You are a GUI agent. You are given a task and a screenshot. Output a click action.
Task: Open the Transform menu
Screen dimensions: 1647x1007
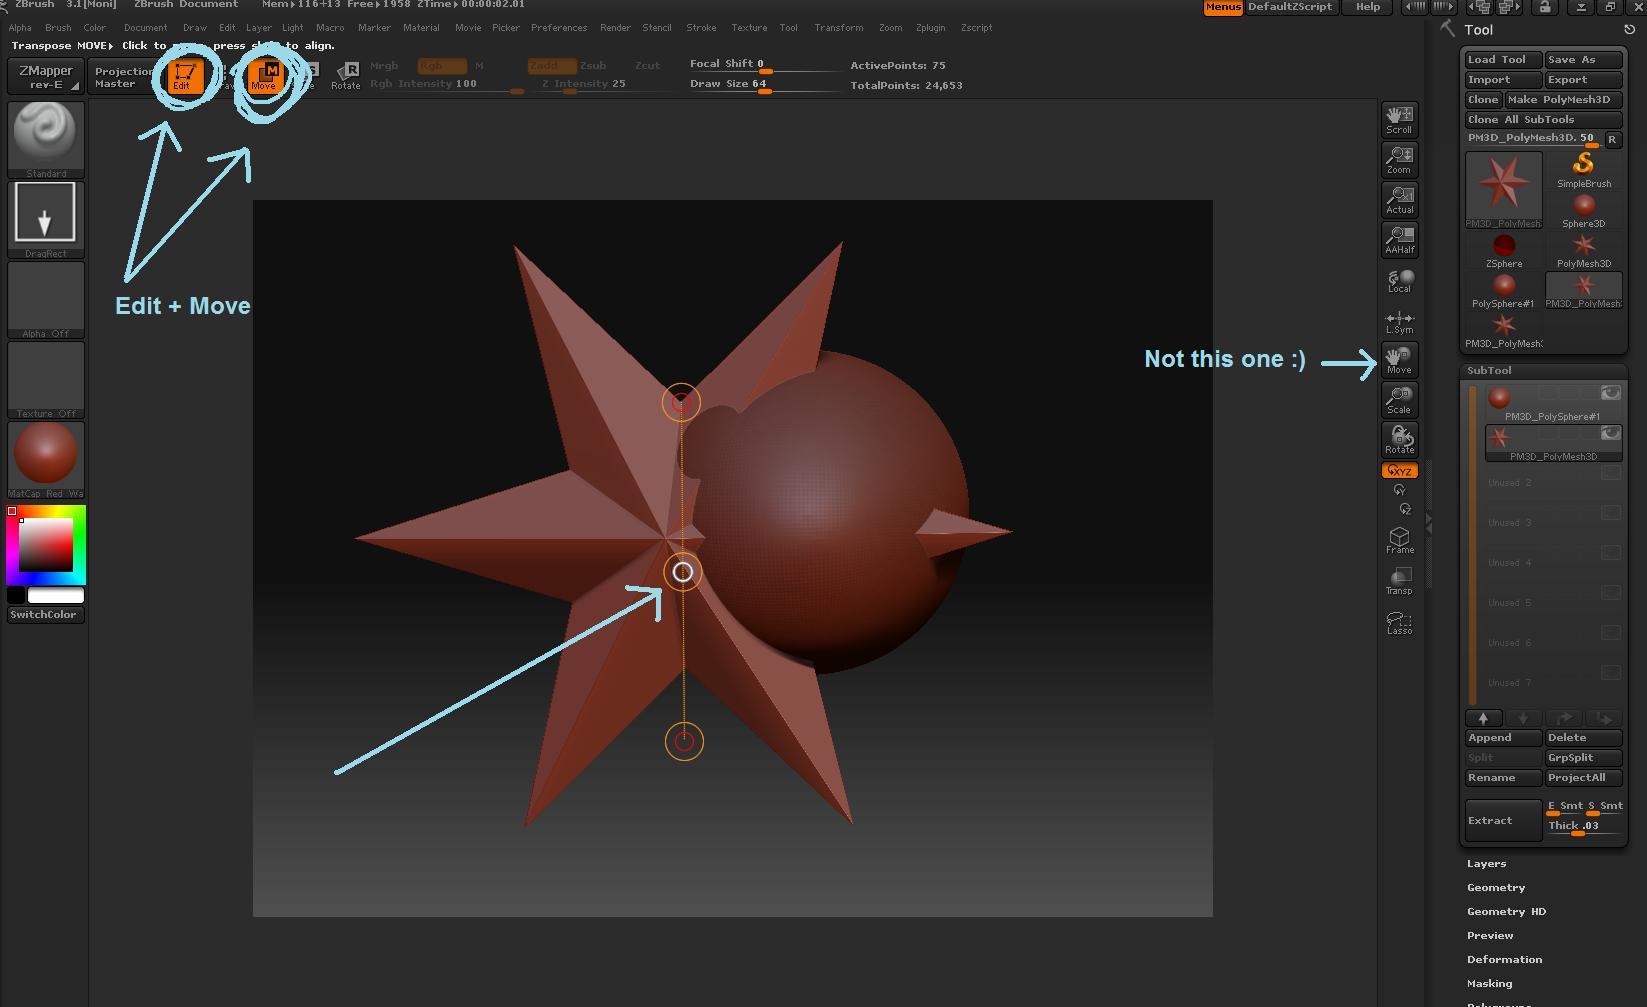[838, 28]
